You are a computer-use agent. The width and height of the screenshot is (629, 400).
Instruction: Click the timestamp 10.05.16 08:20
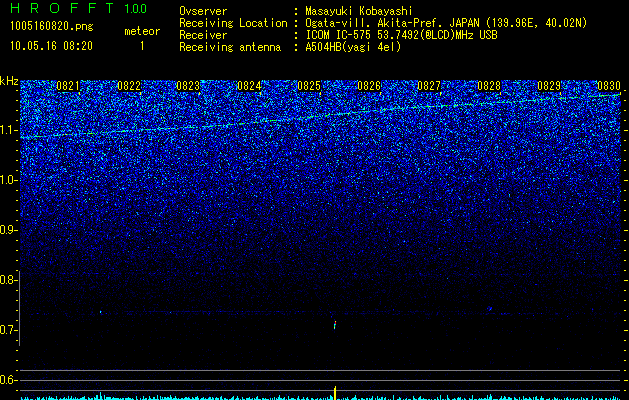click(x=51, y=46)
